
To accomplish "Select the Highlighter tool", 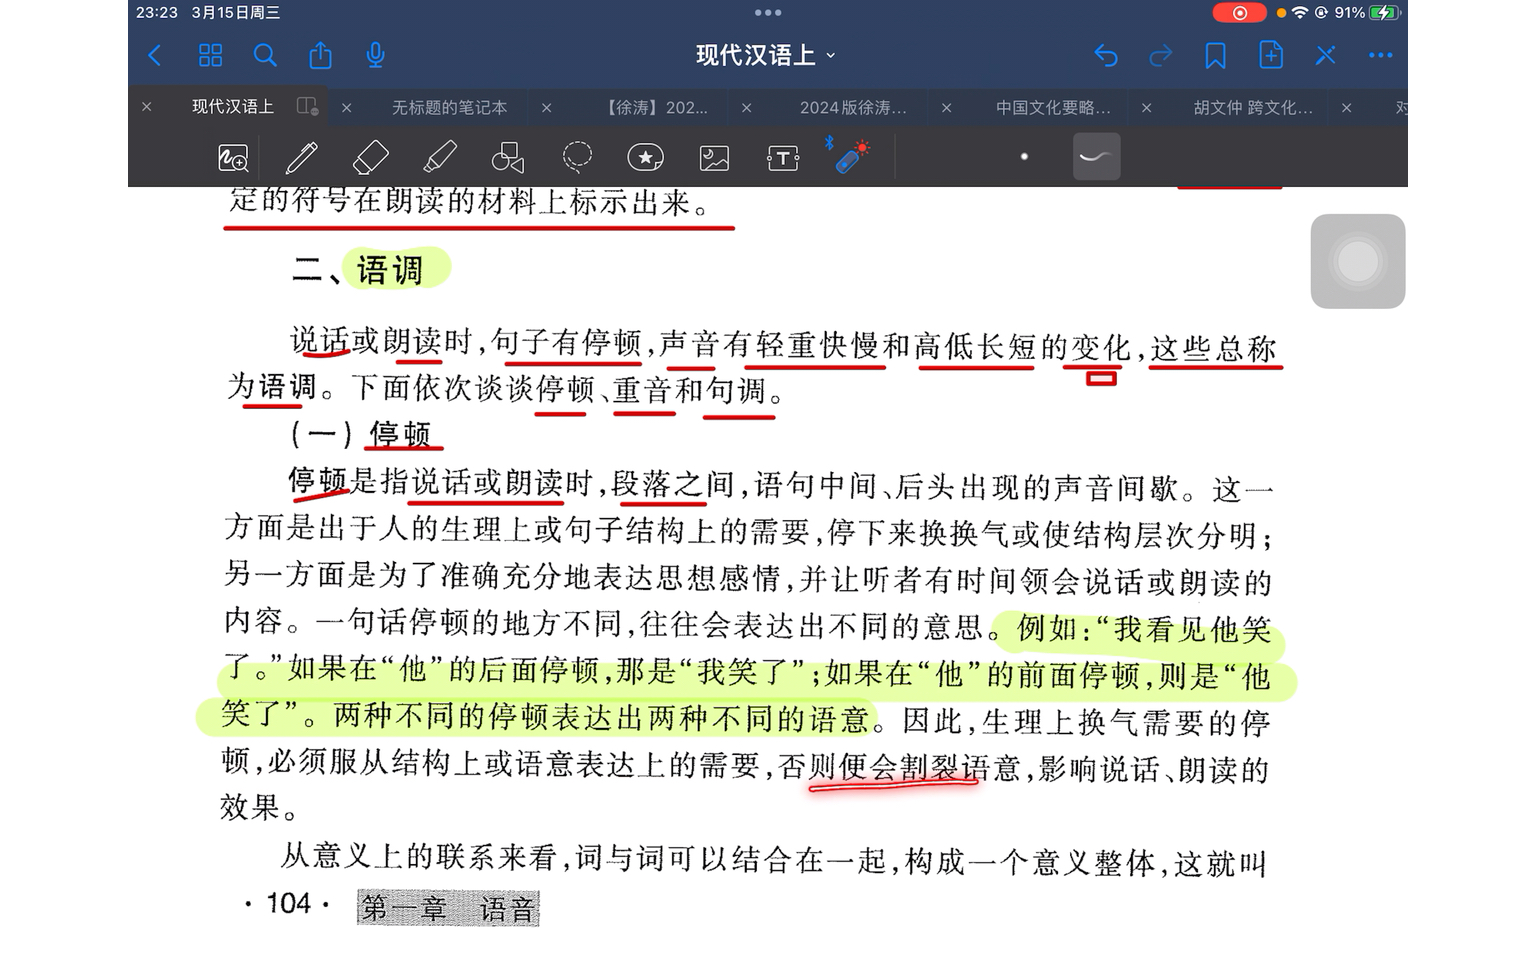I will click(x=440, y=157).
